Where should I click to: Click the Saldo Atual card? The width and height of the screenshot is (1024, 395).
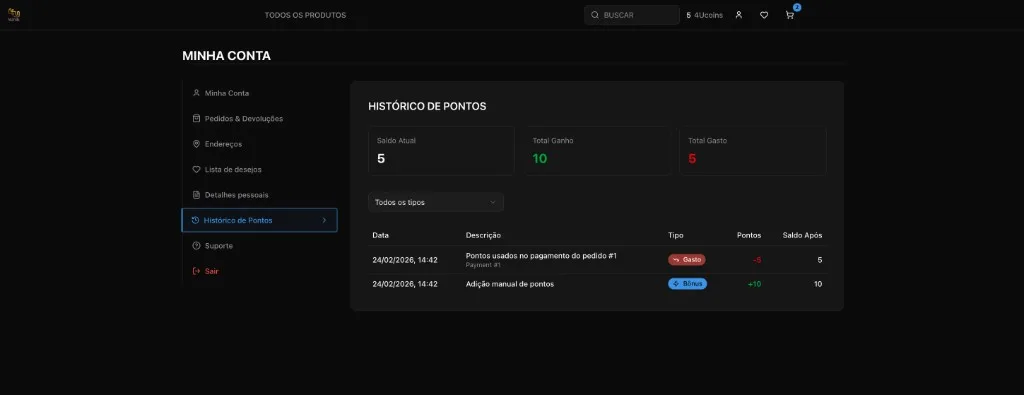pos(441,151)
